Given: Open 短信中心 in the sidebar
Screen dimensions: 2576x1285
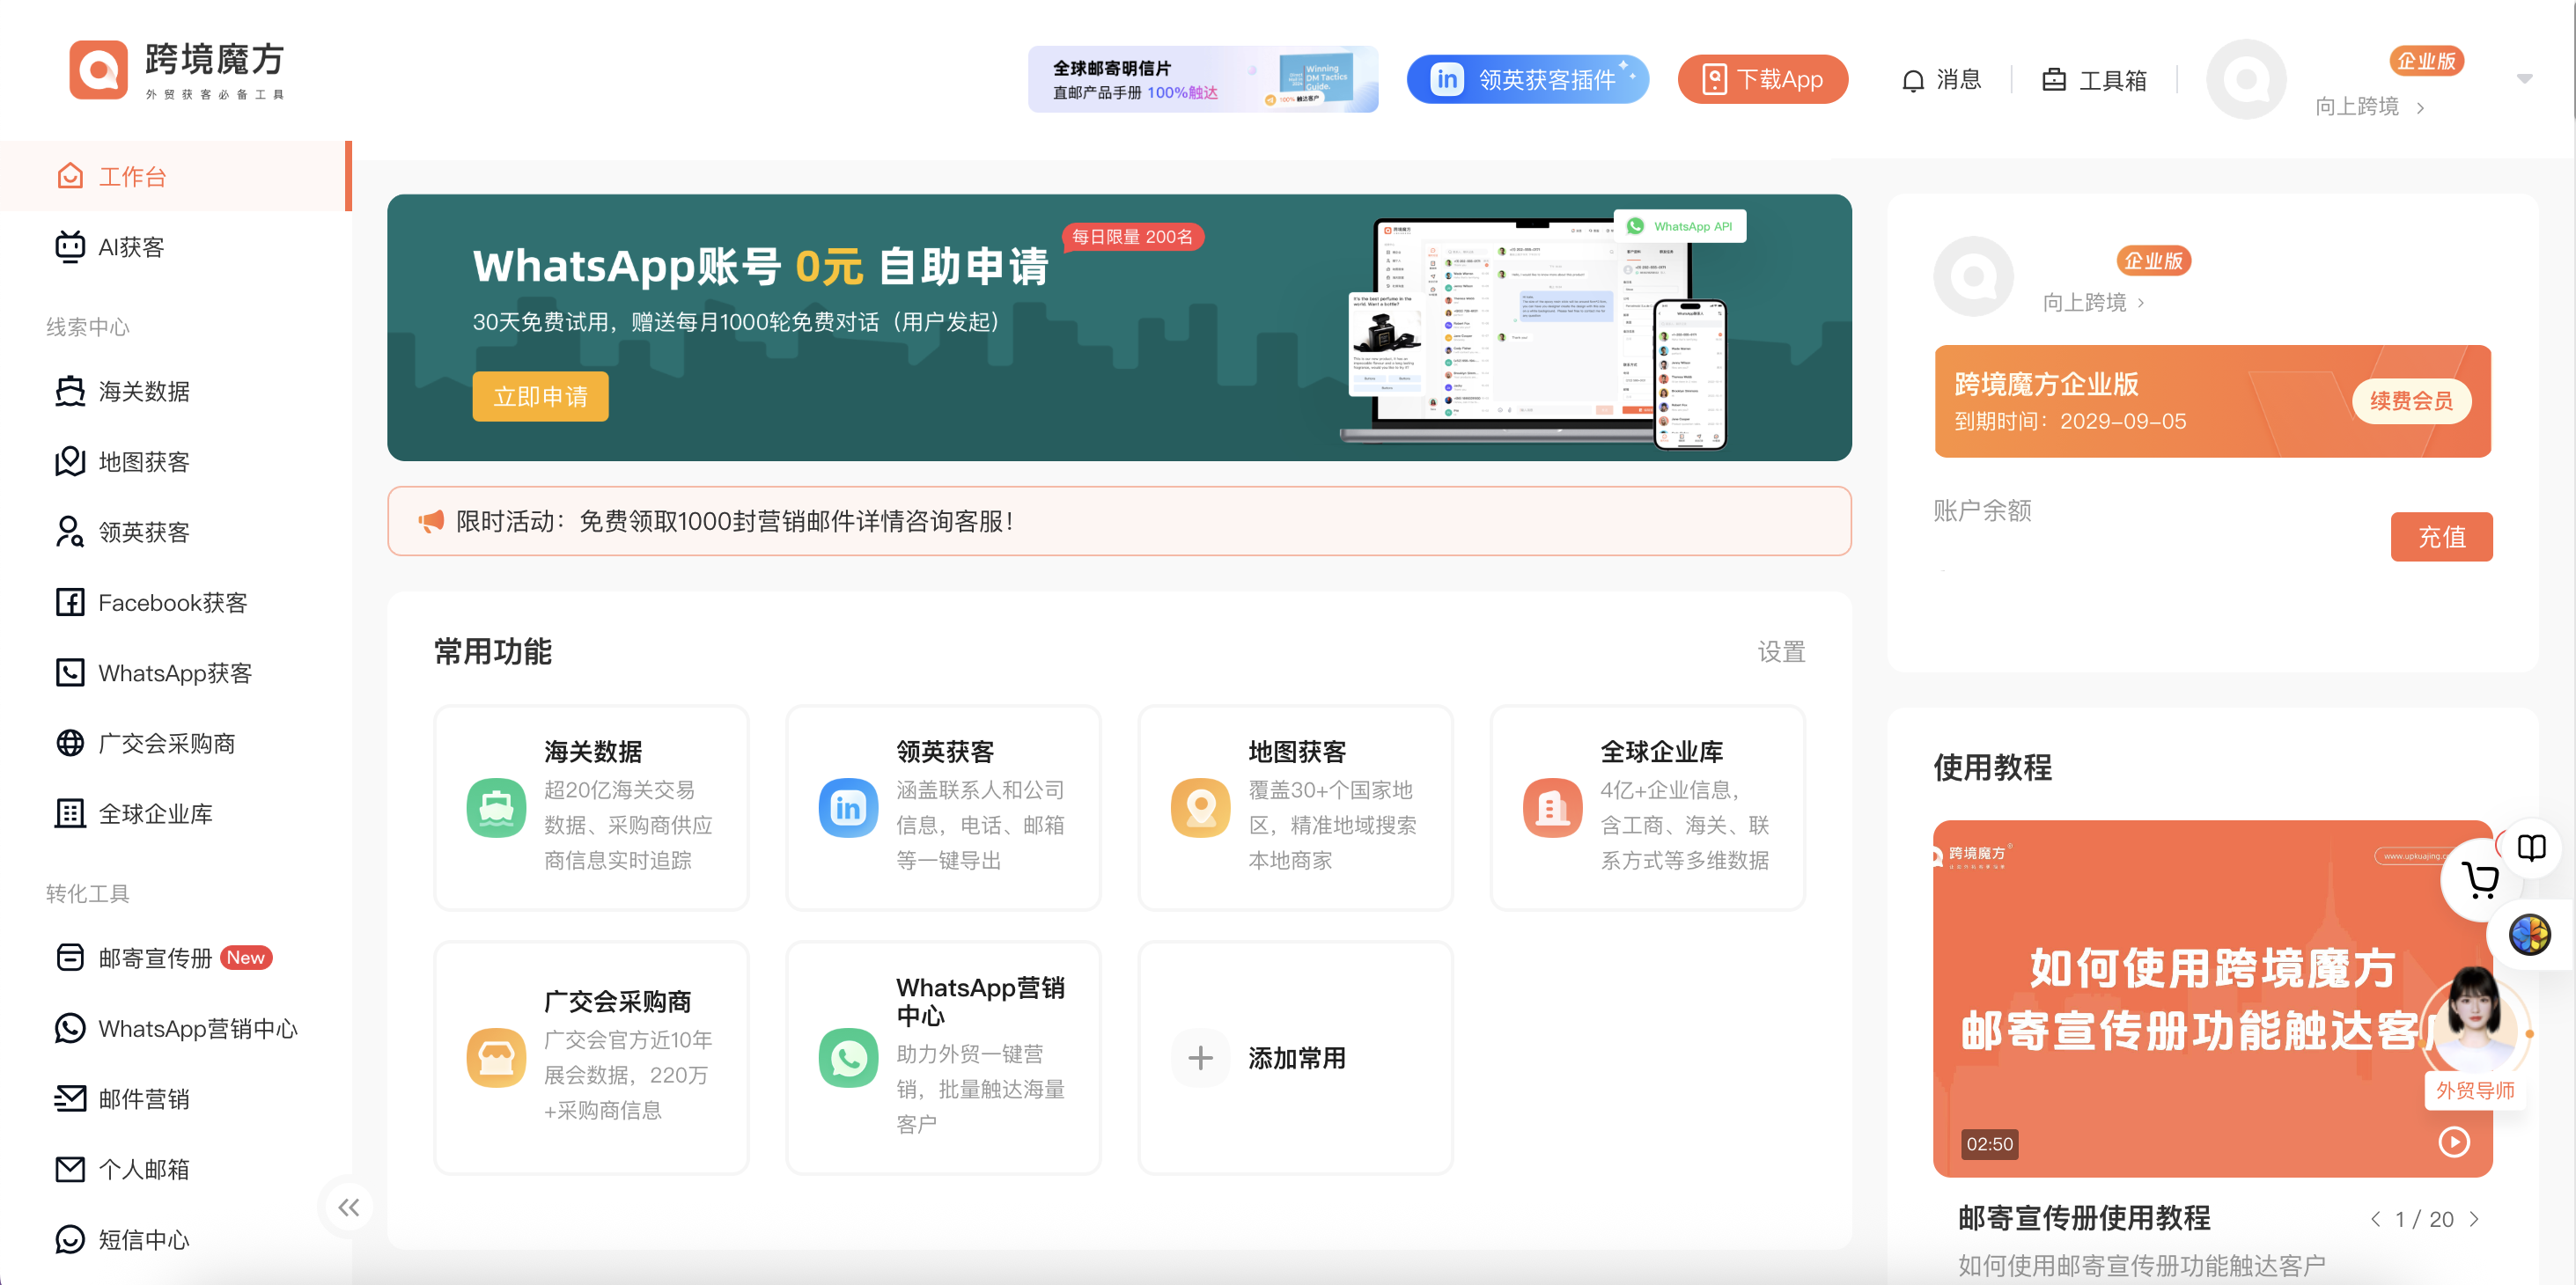Looking at the screenshot, I should point(143,1239).
